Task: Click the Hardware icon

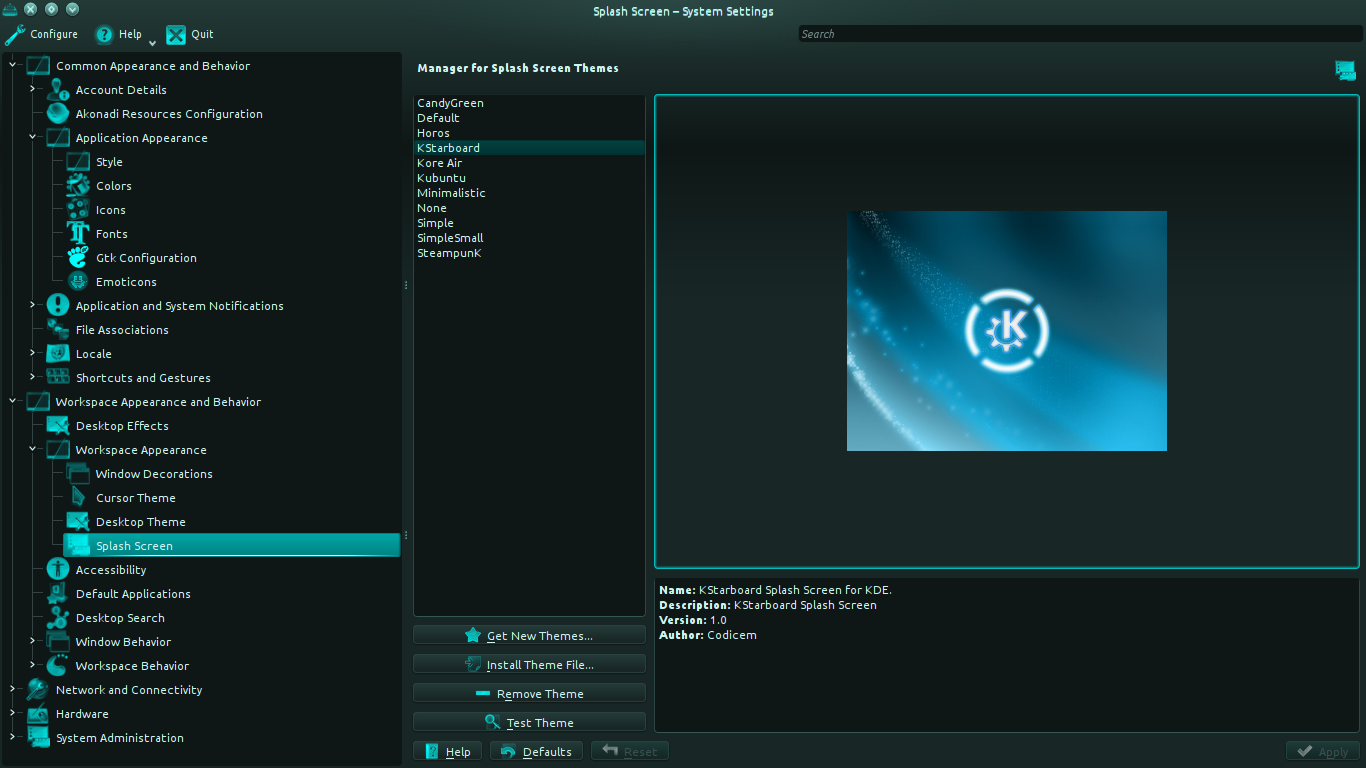Action: [x=38, y=714]
